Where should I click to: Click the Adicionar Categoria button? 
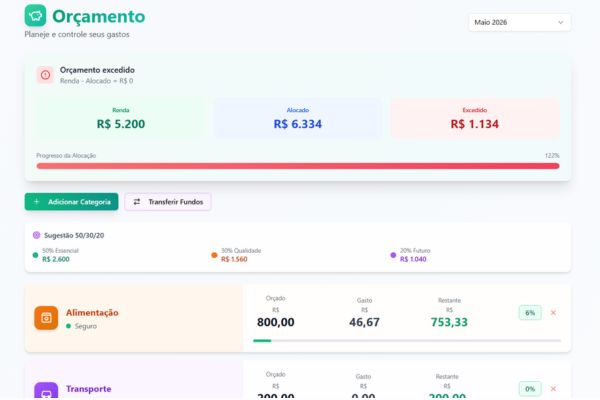point(72,202)
